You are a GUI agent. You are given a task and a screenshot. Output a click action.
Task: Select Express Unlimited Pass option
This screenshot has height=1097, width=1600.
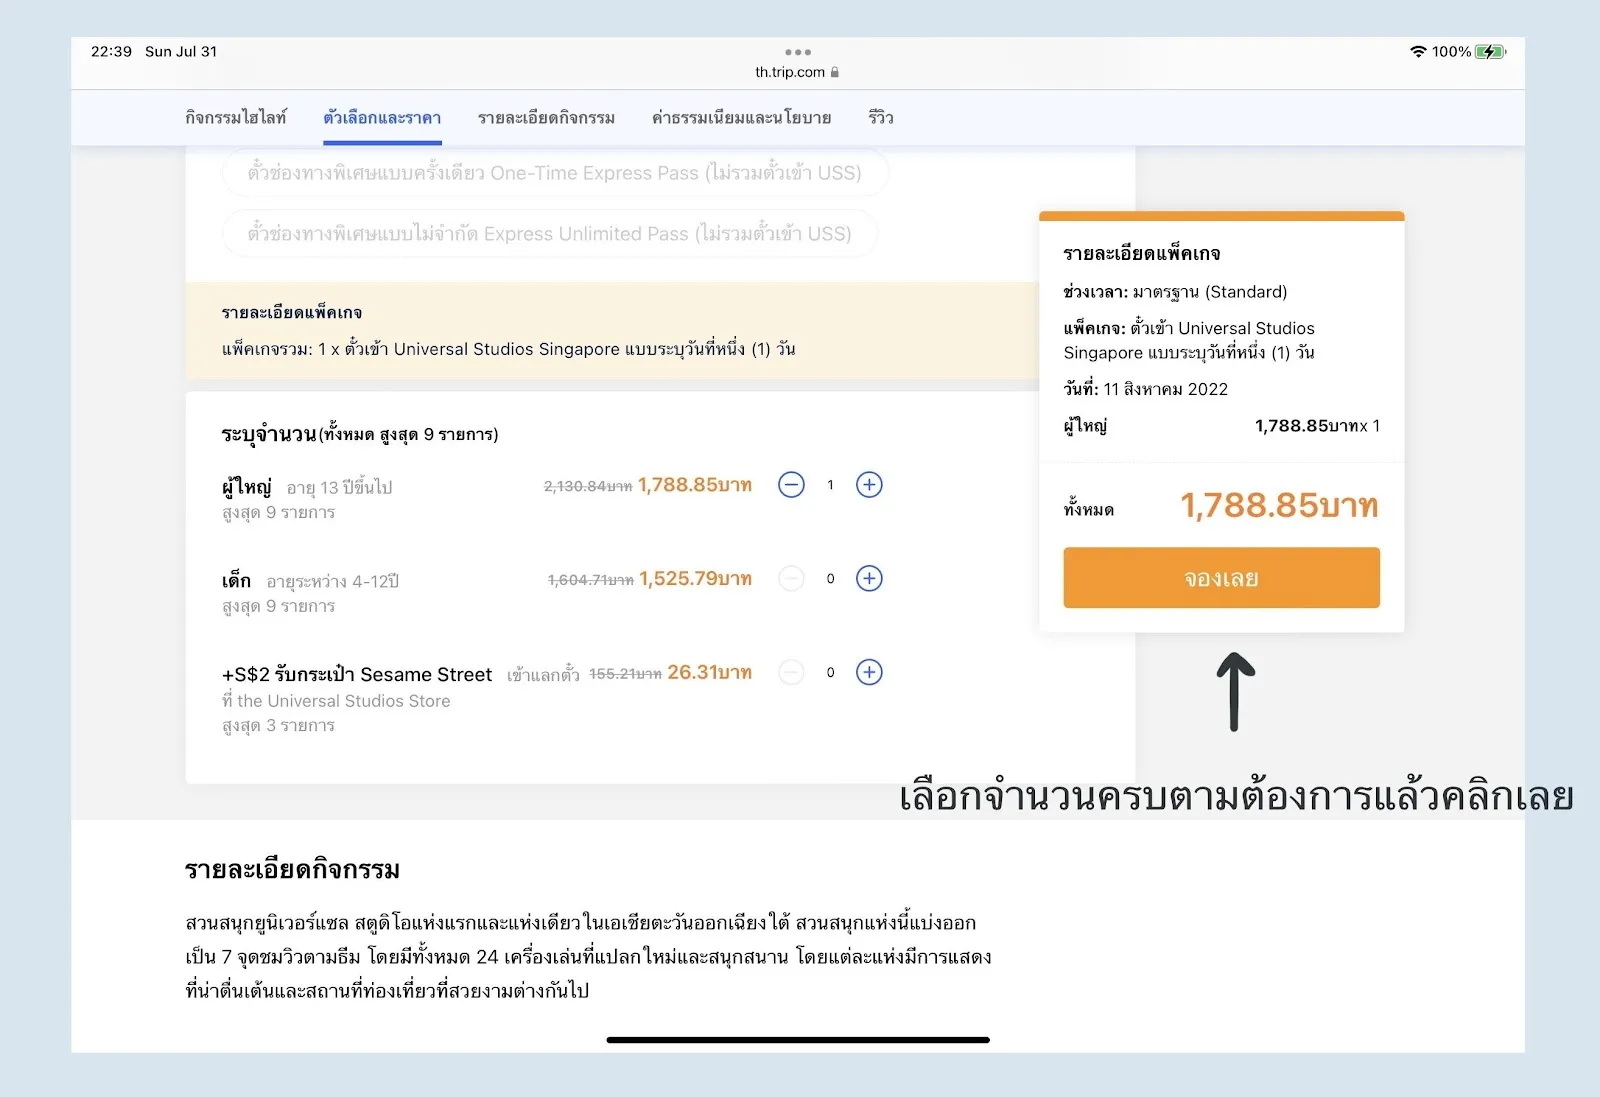550,234
